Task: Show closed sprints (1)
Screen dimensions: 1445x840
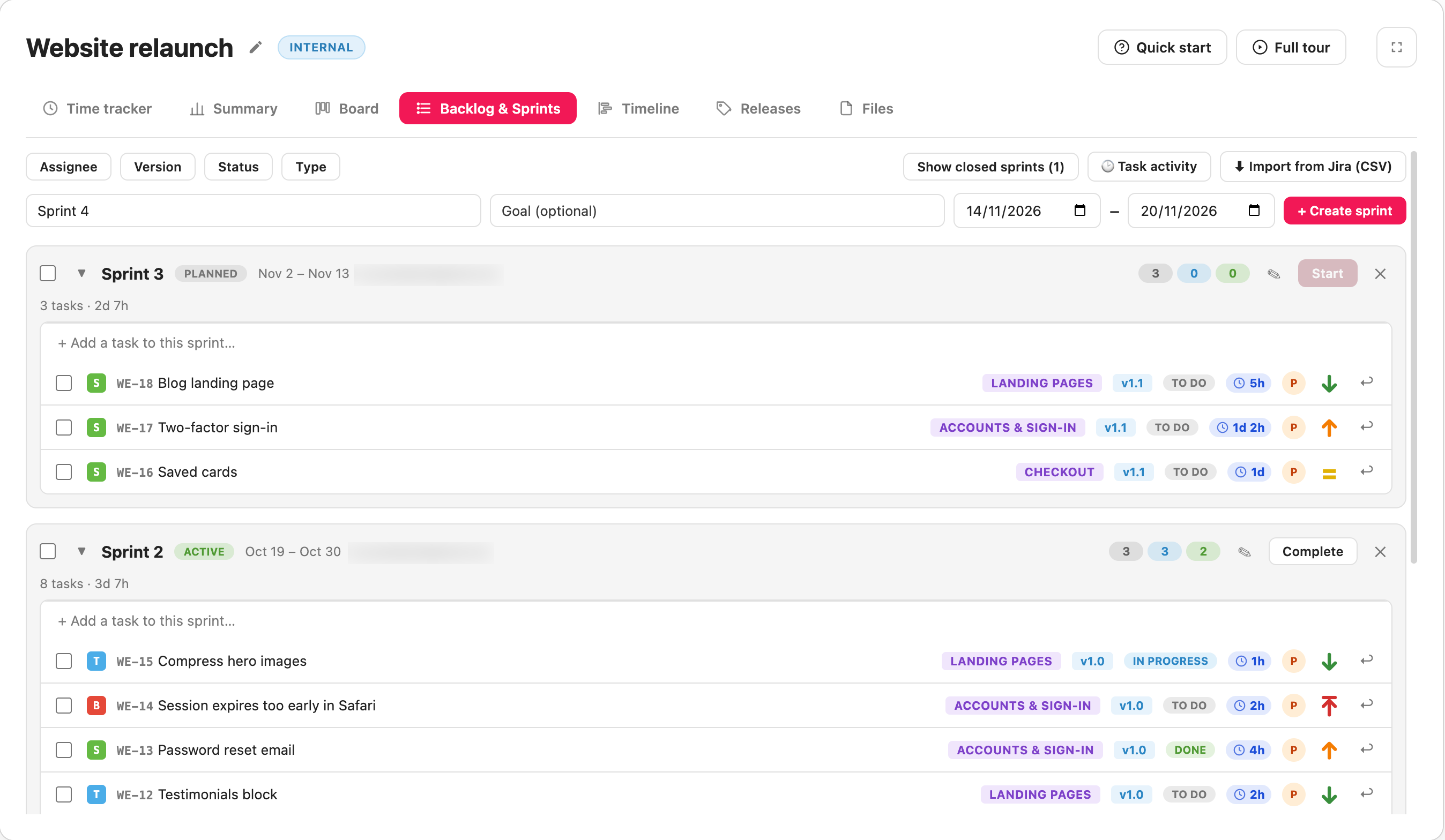Action: (x=991, y=167)
